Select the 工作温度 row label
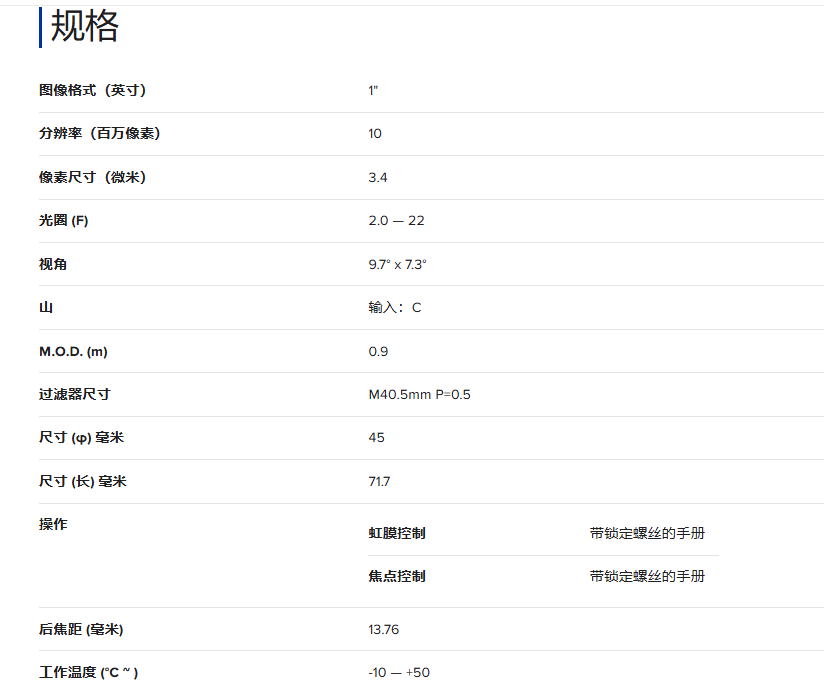Image resolution: width=824 pixels, height=694 pixels. pos(88,672)
